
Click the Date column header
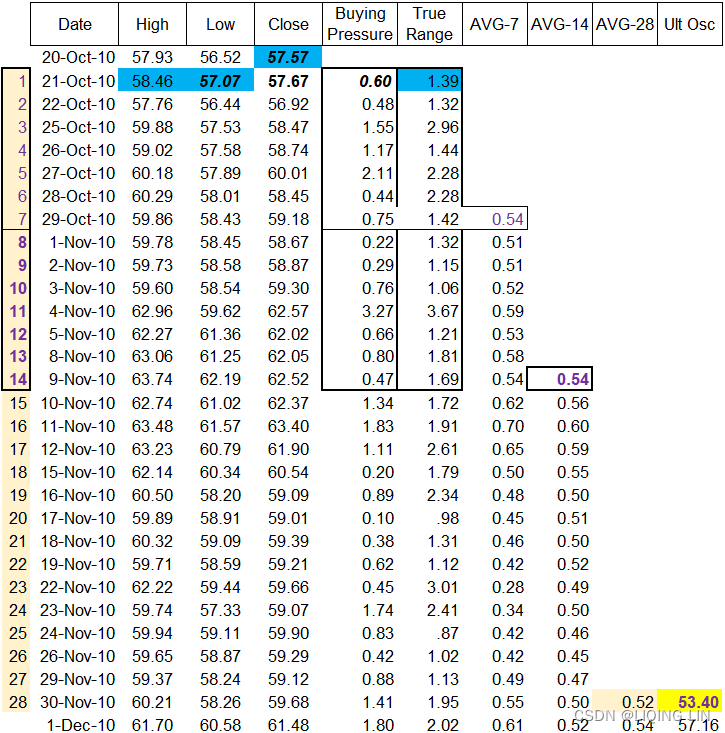(74, 24)
